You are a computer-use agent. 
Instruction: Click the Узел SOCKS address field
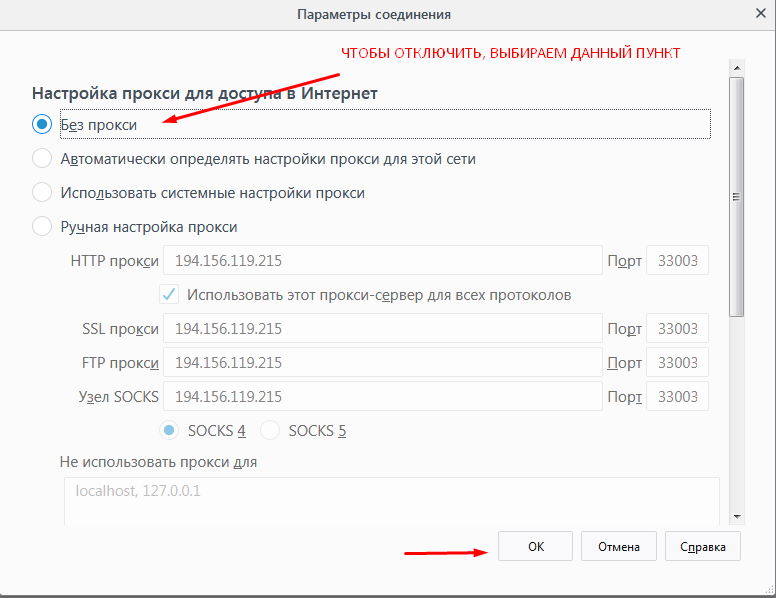pyautogui.click(x=382, y=397)
